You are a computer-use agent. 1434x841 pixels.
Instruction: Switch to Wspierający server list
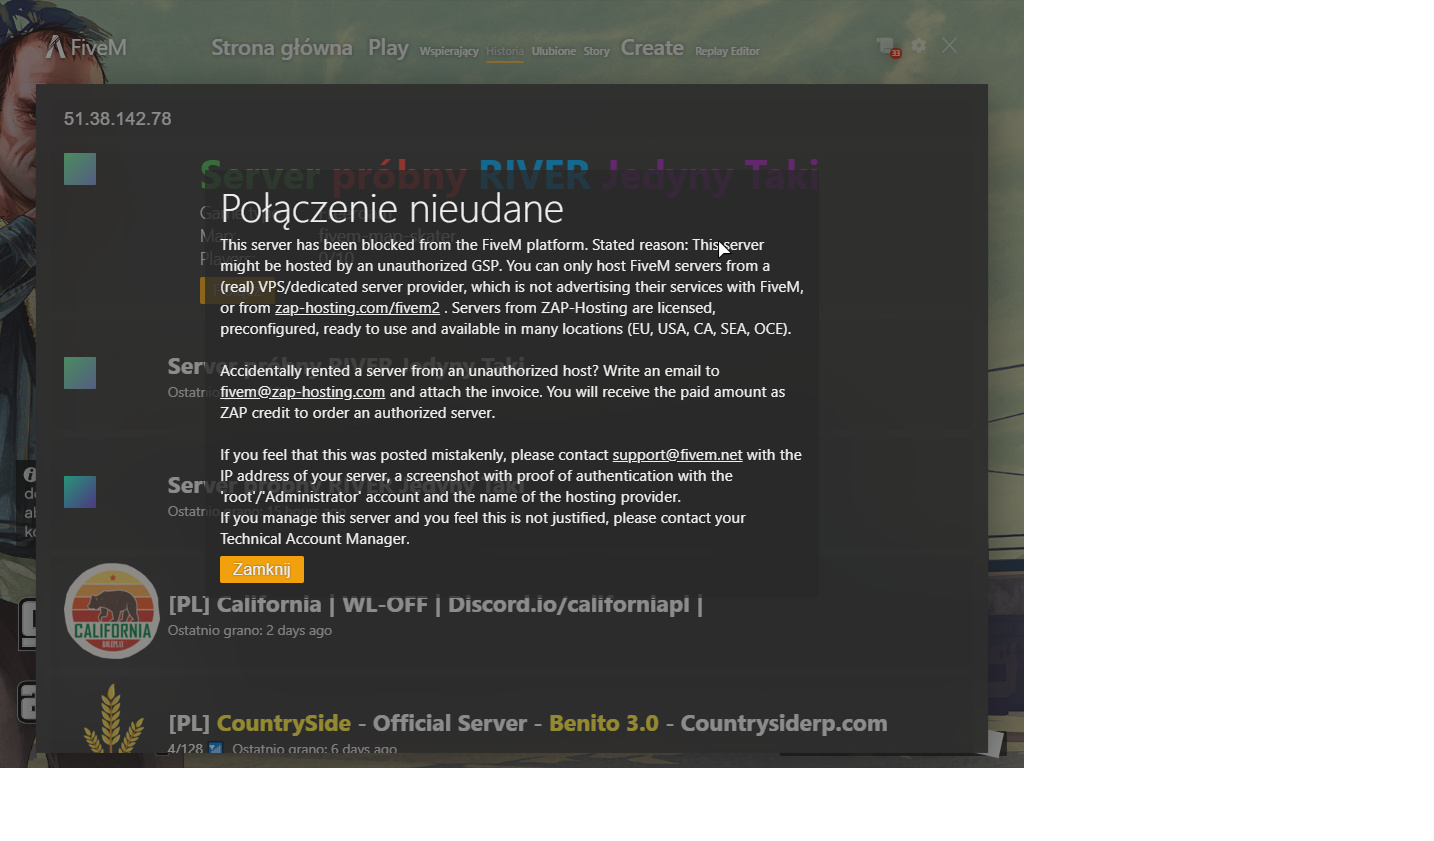pyautogui.click(x=449, y=51)
